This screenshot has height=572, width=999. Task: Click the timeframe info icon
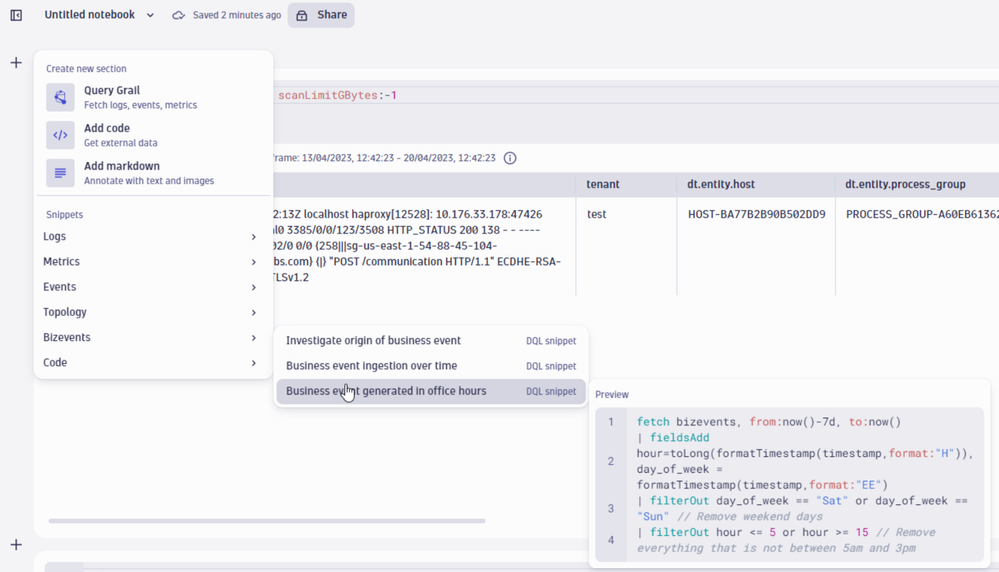tap(510, 158)
